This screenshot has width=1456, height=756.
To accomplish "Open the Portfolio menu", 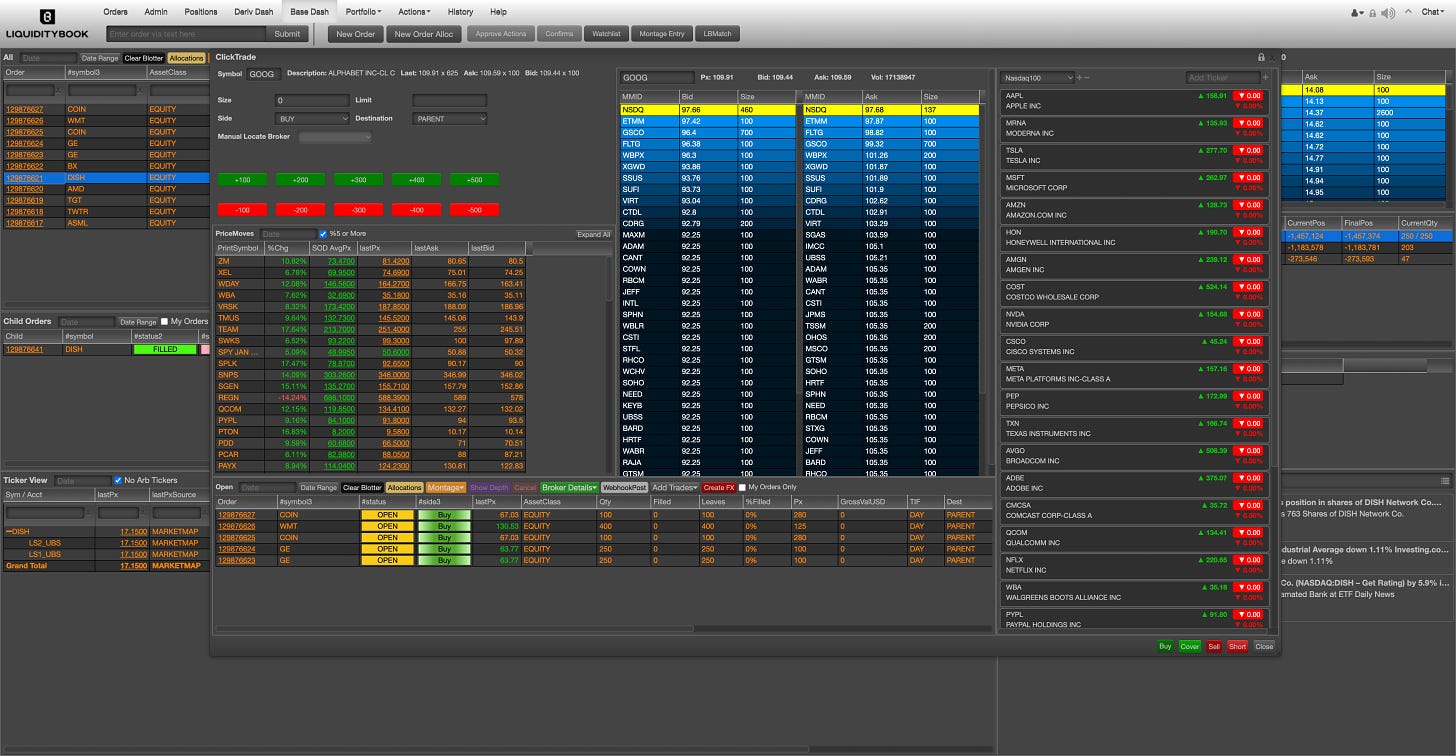I will click(363, 12).
